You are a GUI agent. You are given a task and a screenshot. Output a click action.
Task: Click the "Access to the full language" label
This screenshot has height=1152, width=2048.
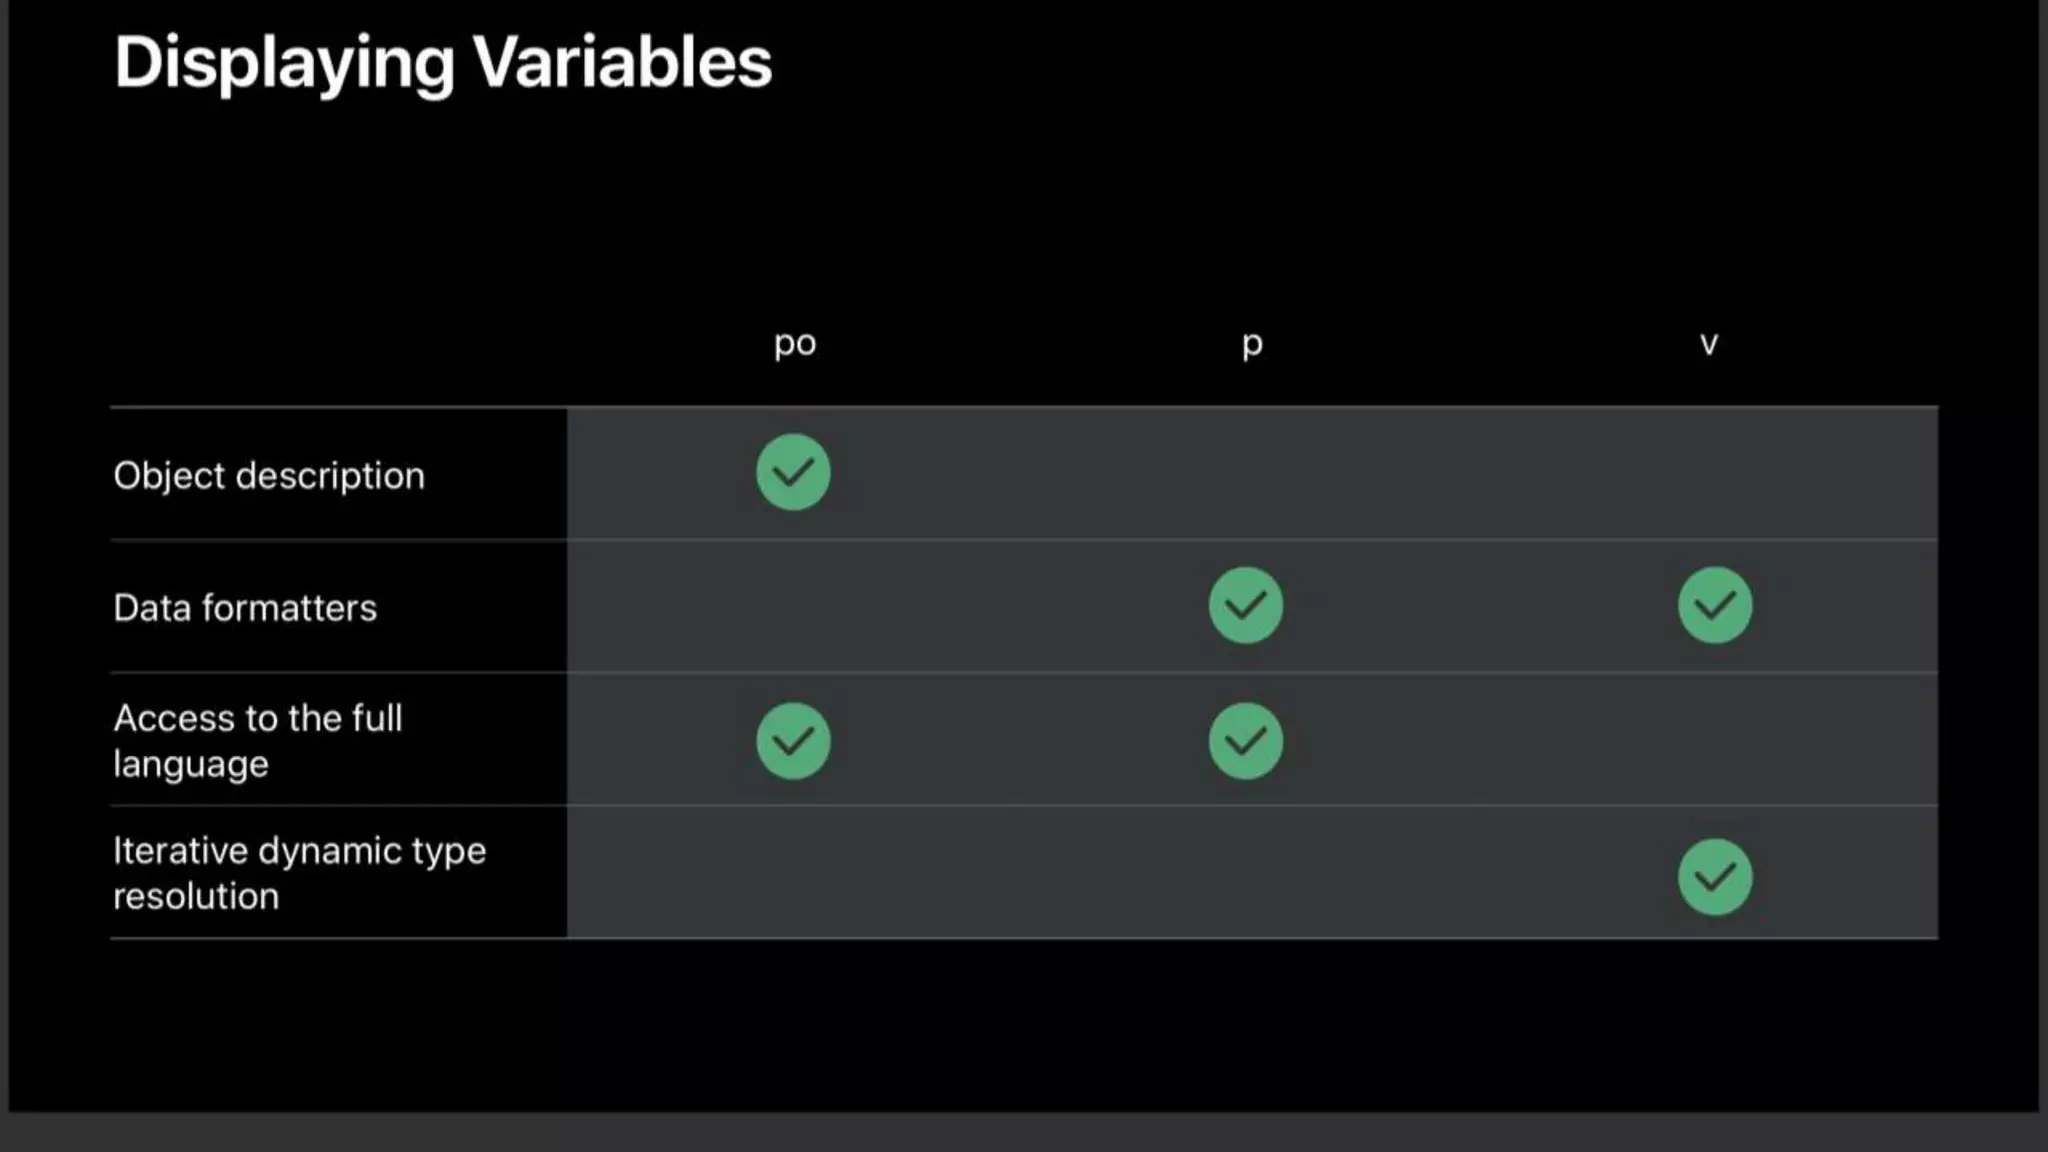[258, 741]
